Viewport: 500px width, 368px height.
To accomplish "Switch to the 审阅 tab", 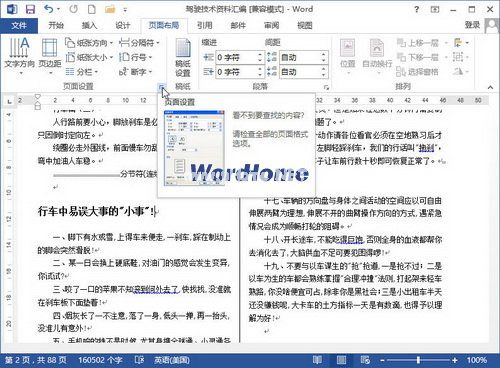I will click(x=271, y=25).
